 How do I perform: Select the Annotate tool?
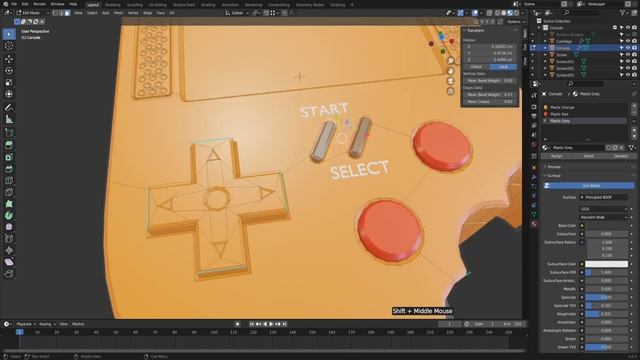tap(9, 107)
